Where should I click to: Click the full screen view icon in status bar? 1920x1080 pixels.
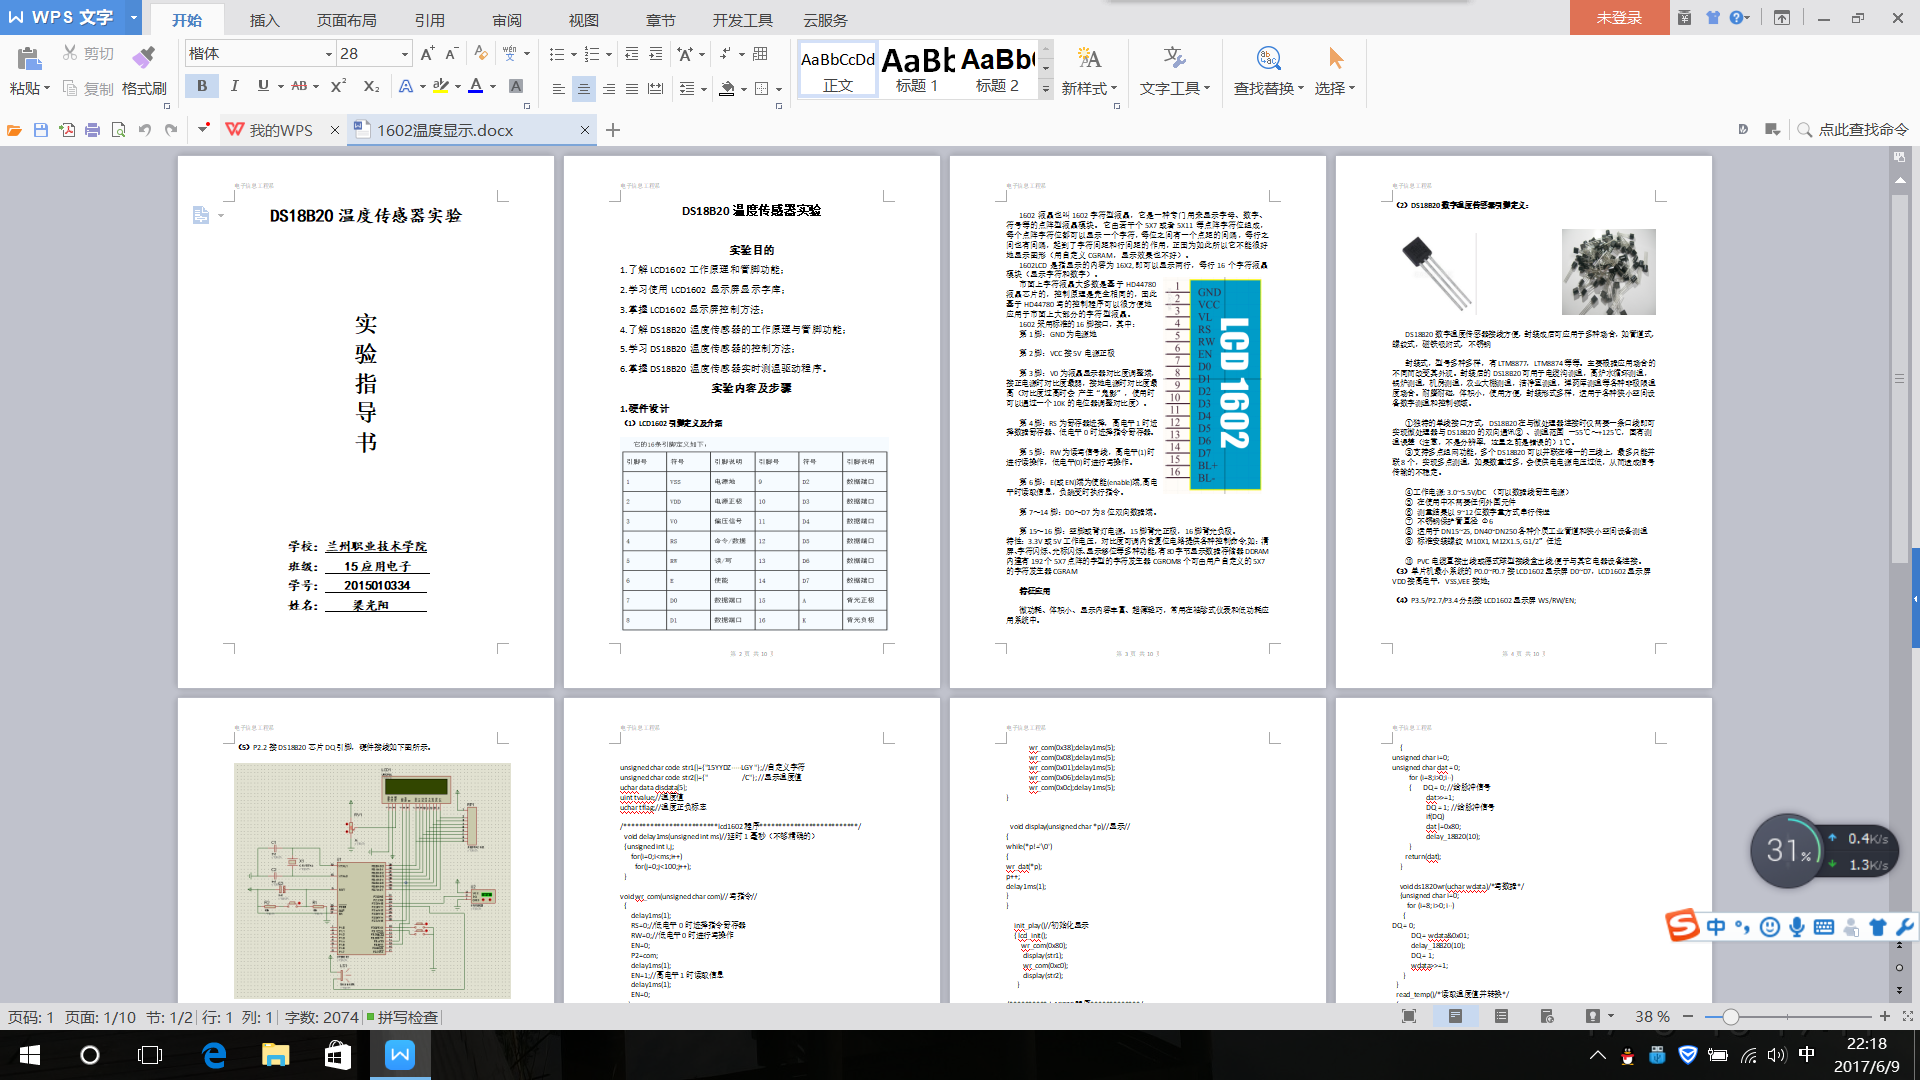[x=1409, y=1016]
